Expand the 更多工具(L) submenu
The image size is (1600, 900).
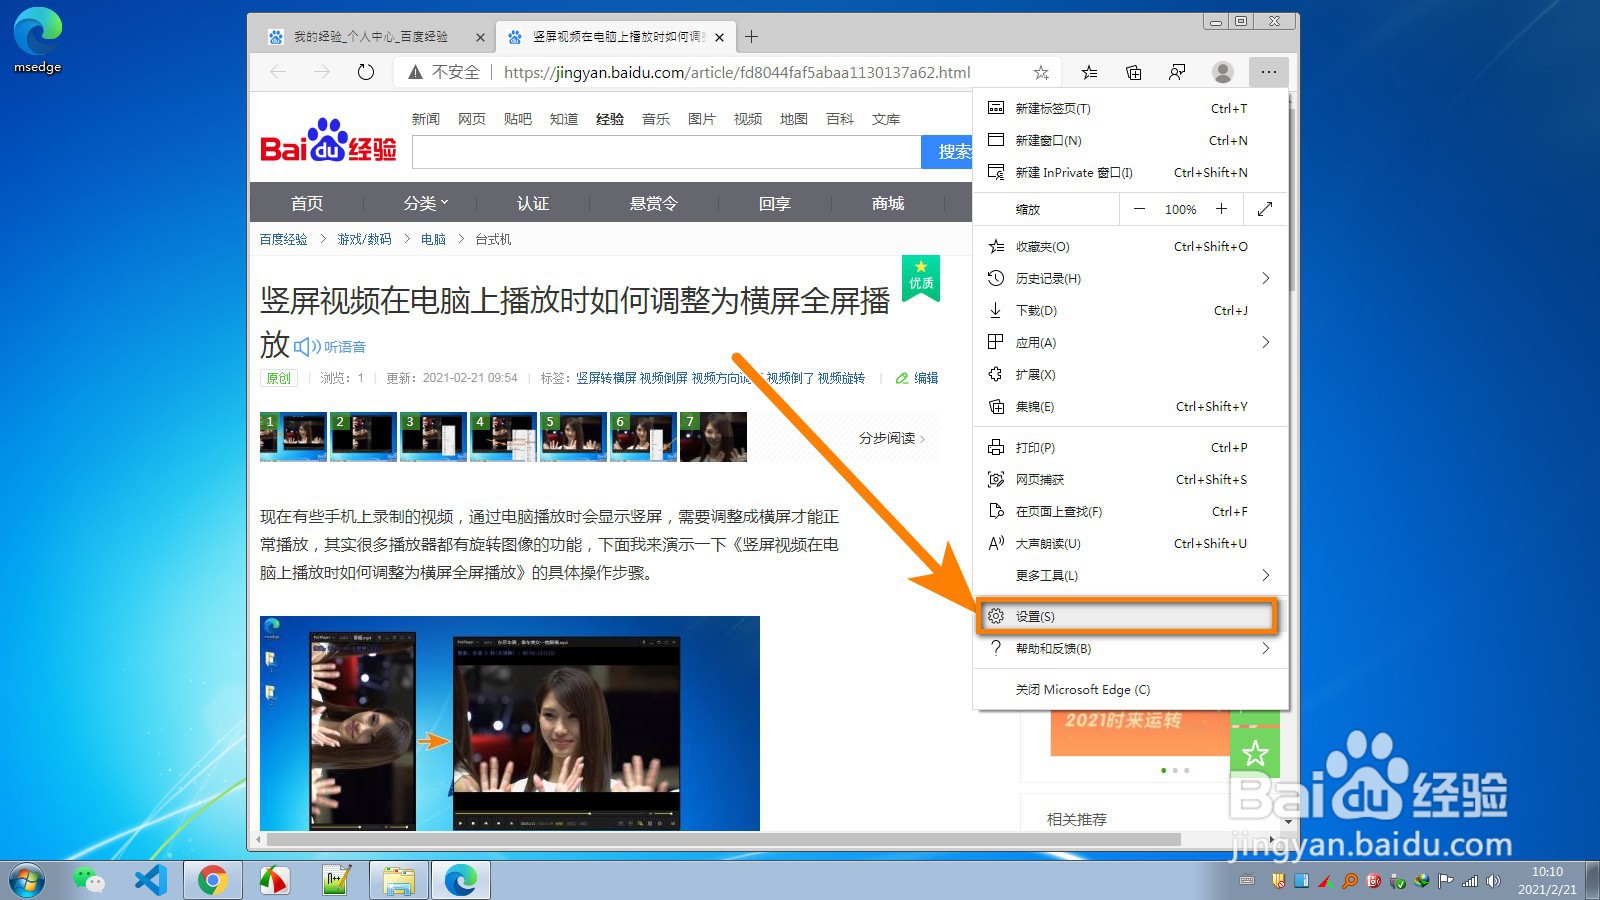tap(1131, 575)
